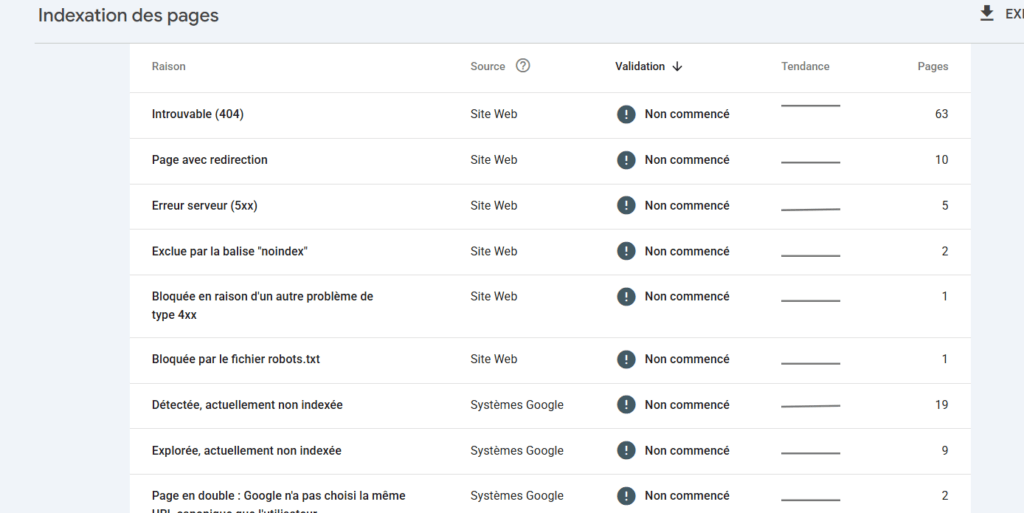This screenshot has width=1024, height=513.
Task: Click trend line for noindex row
Action: point(810,256)
